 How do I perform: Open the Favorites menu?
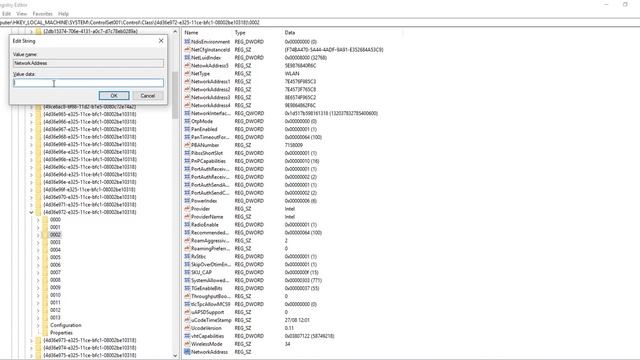coord(42,13)
